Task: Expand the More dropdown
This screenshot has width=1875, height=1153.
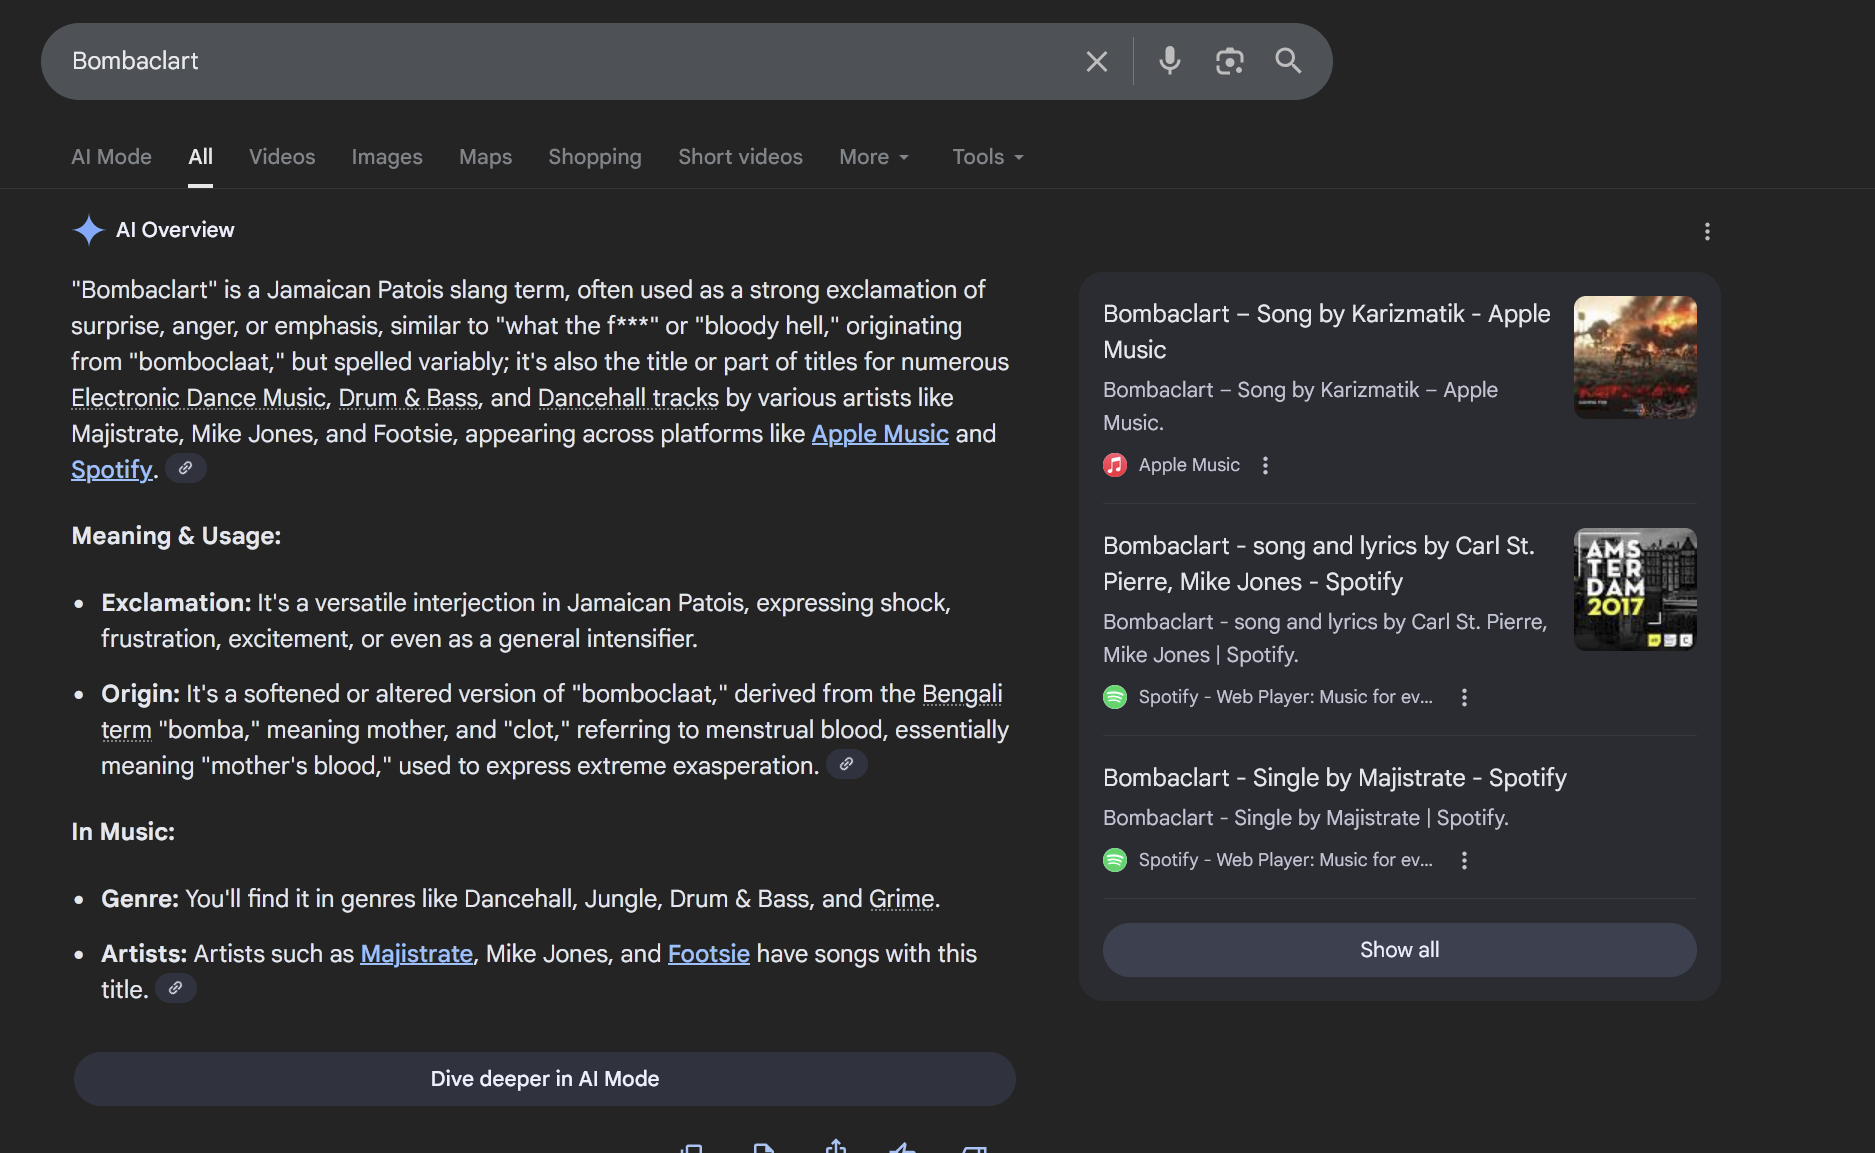Action: (874, 157)
